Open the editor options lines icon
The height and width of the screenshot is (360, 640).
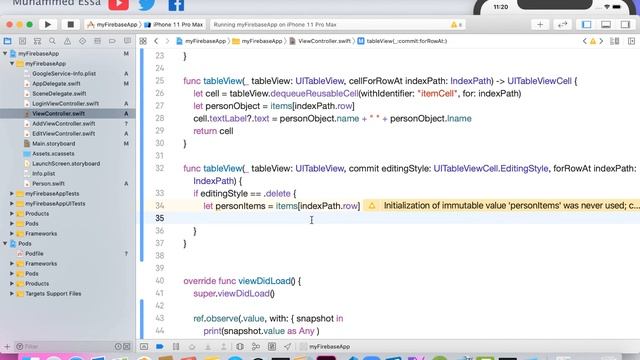614,41
